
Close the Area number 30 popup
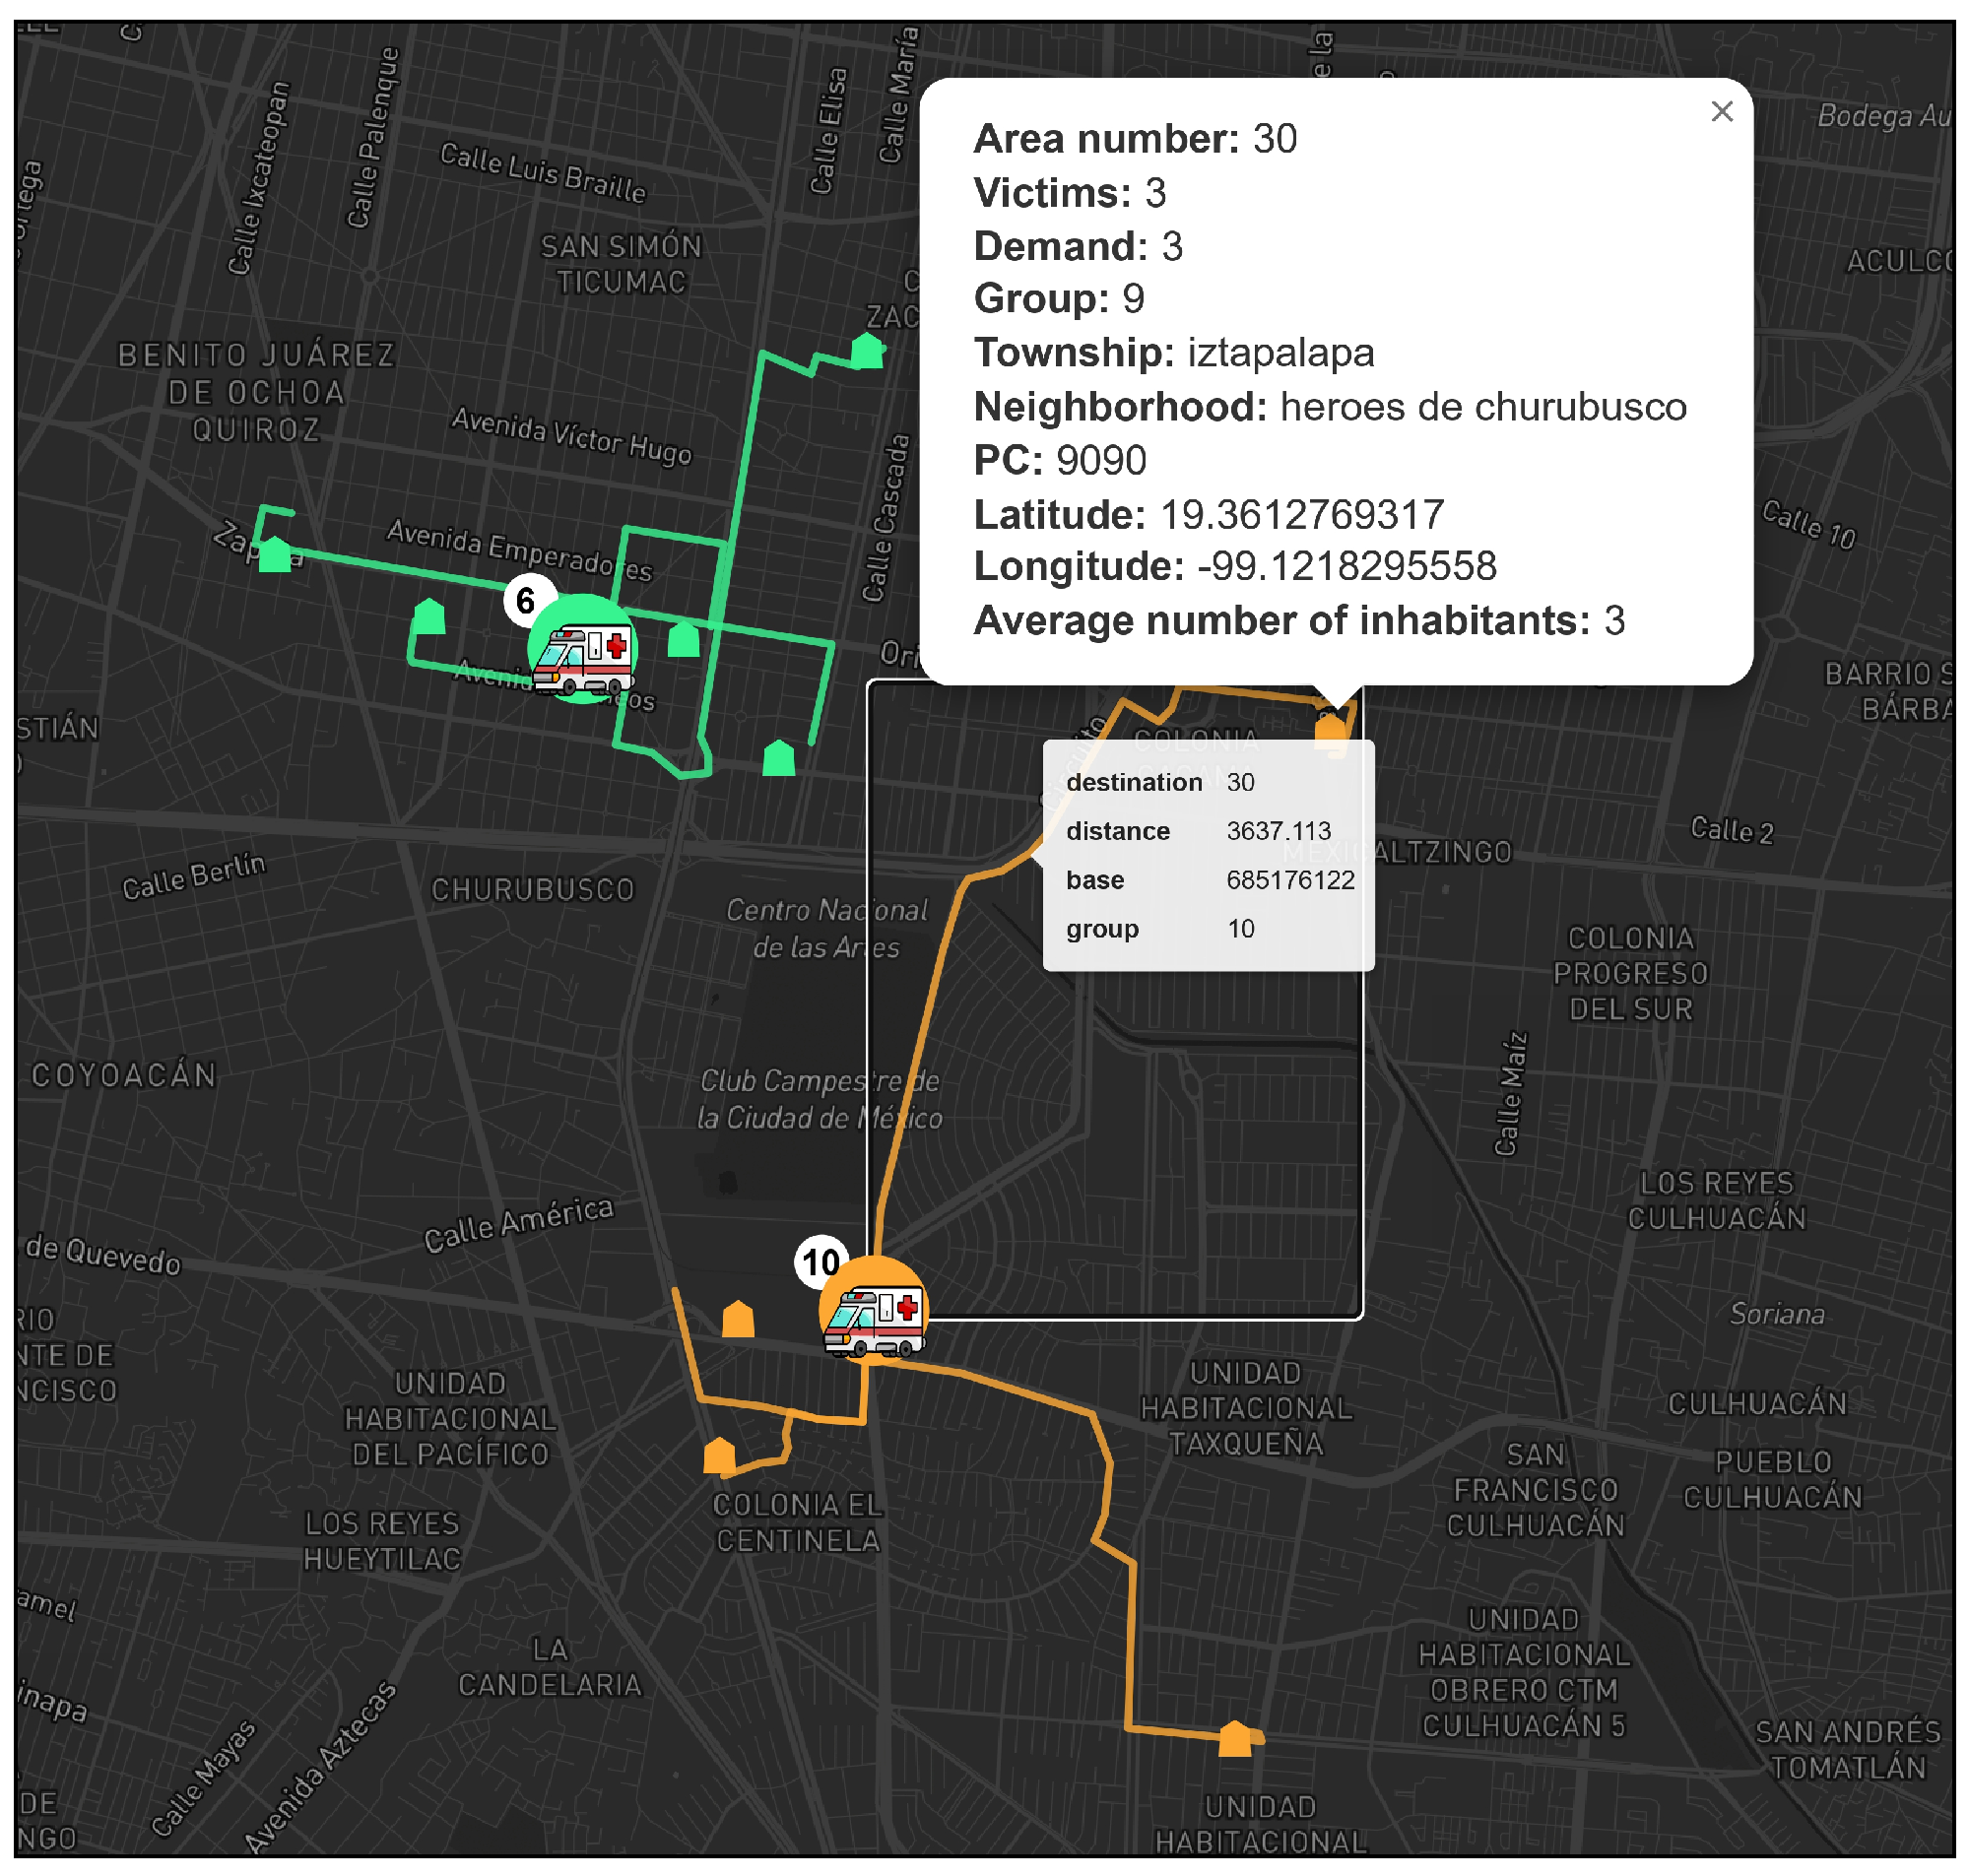pyautogui.click(x=1721, y=111)
